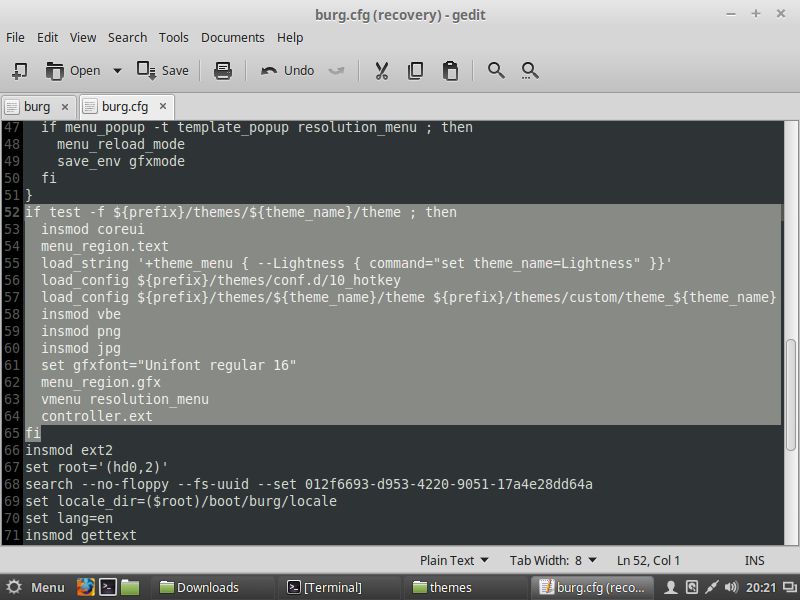Click the vertical scrollbar handle
800x600 pixels.
791,395
